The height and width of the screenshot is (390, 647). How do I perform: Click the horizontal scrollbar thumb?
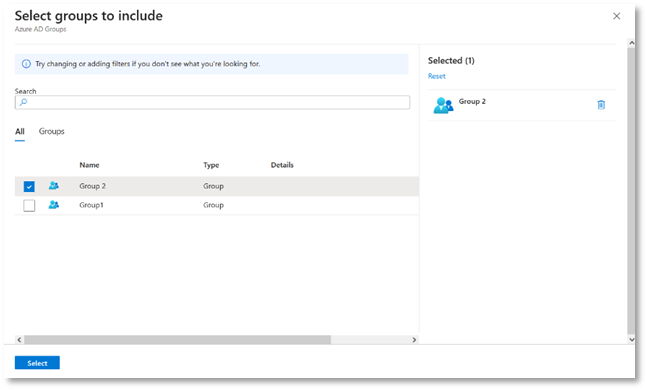(177, 340)
